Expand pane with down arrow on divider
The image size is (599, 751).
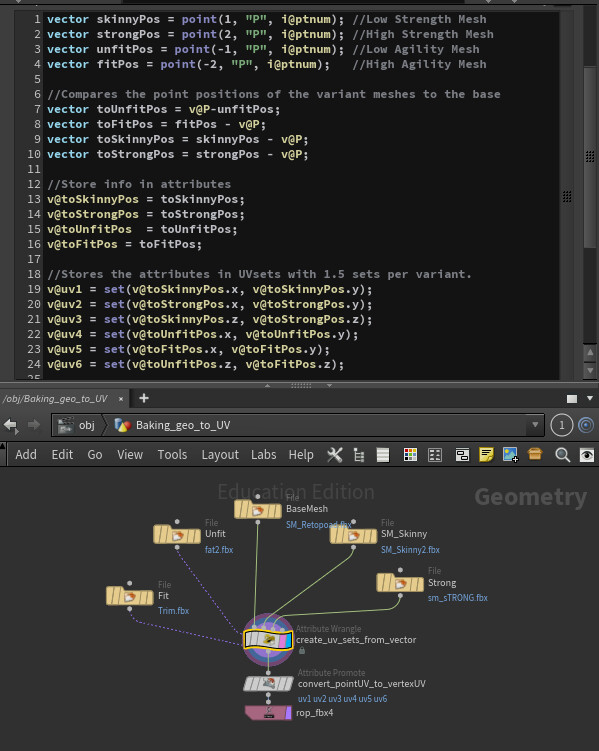coord(329,385)
